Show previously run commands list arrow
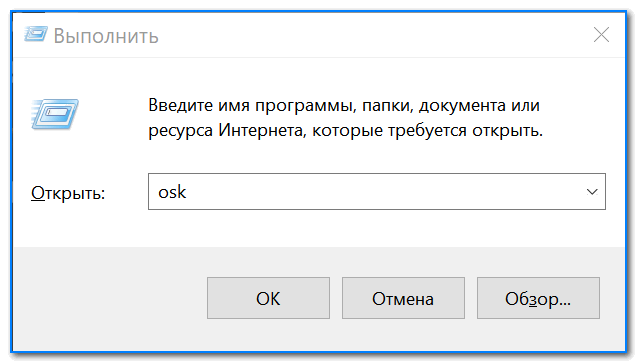Screen dimensions: 638x364 click(592, 192)
